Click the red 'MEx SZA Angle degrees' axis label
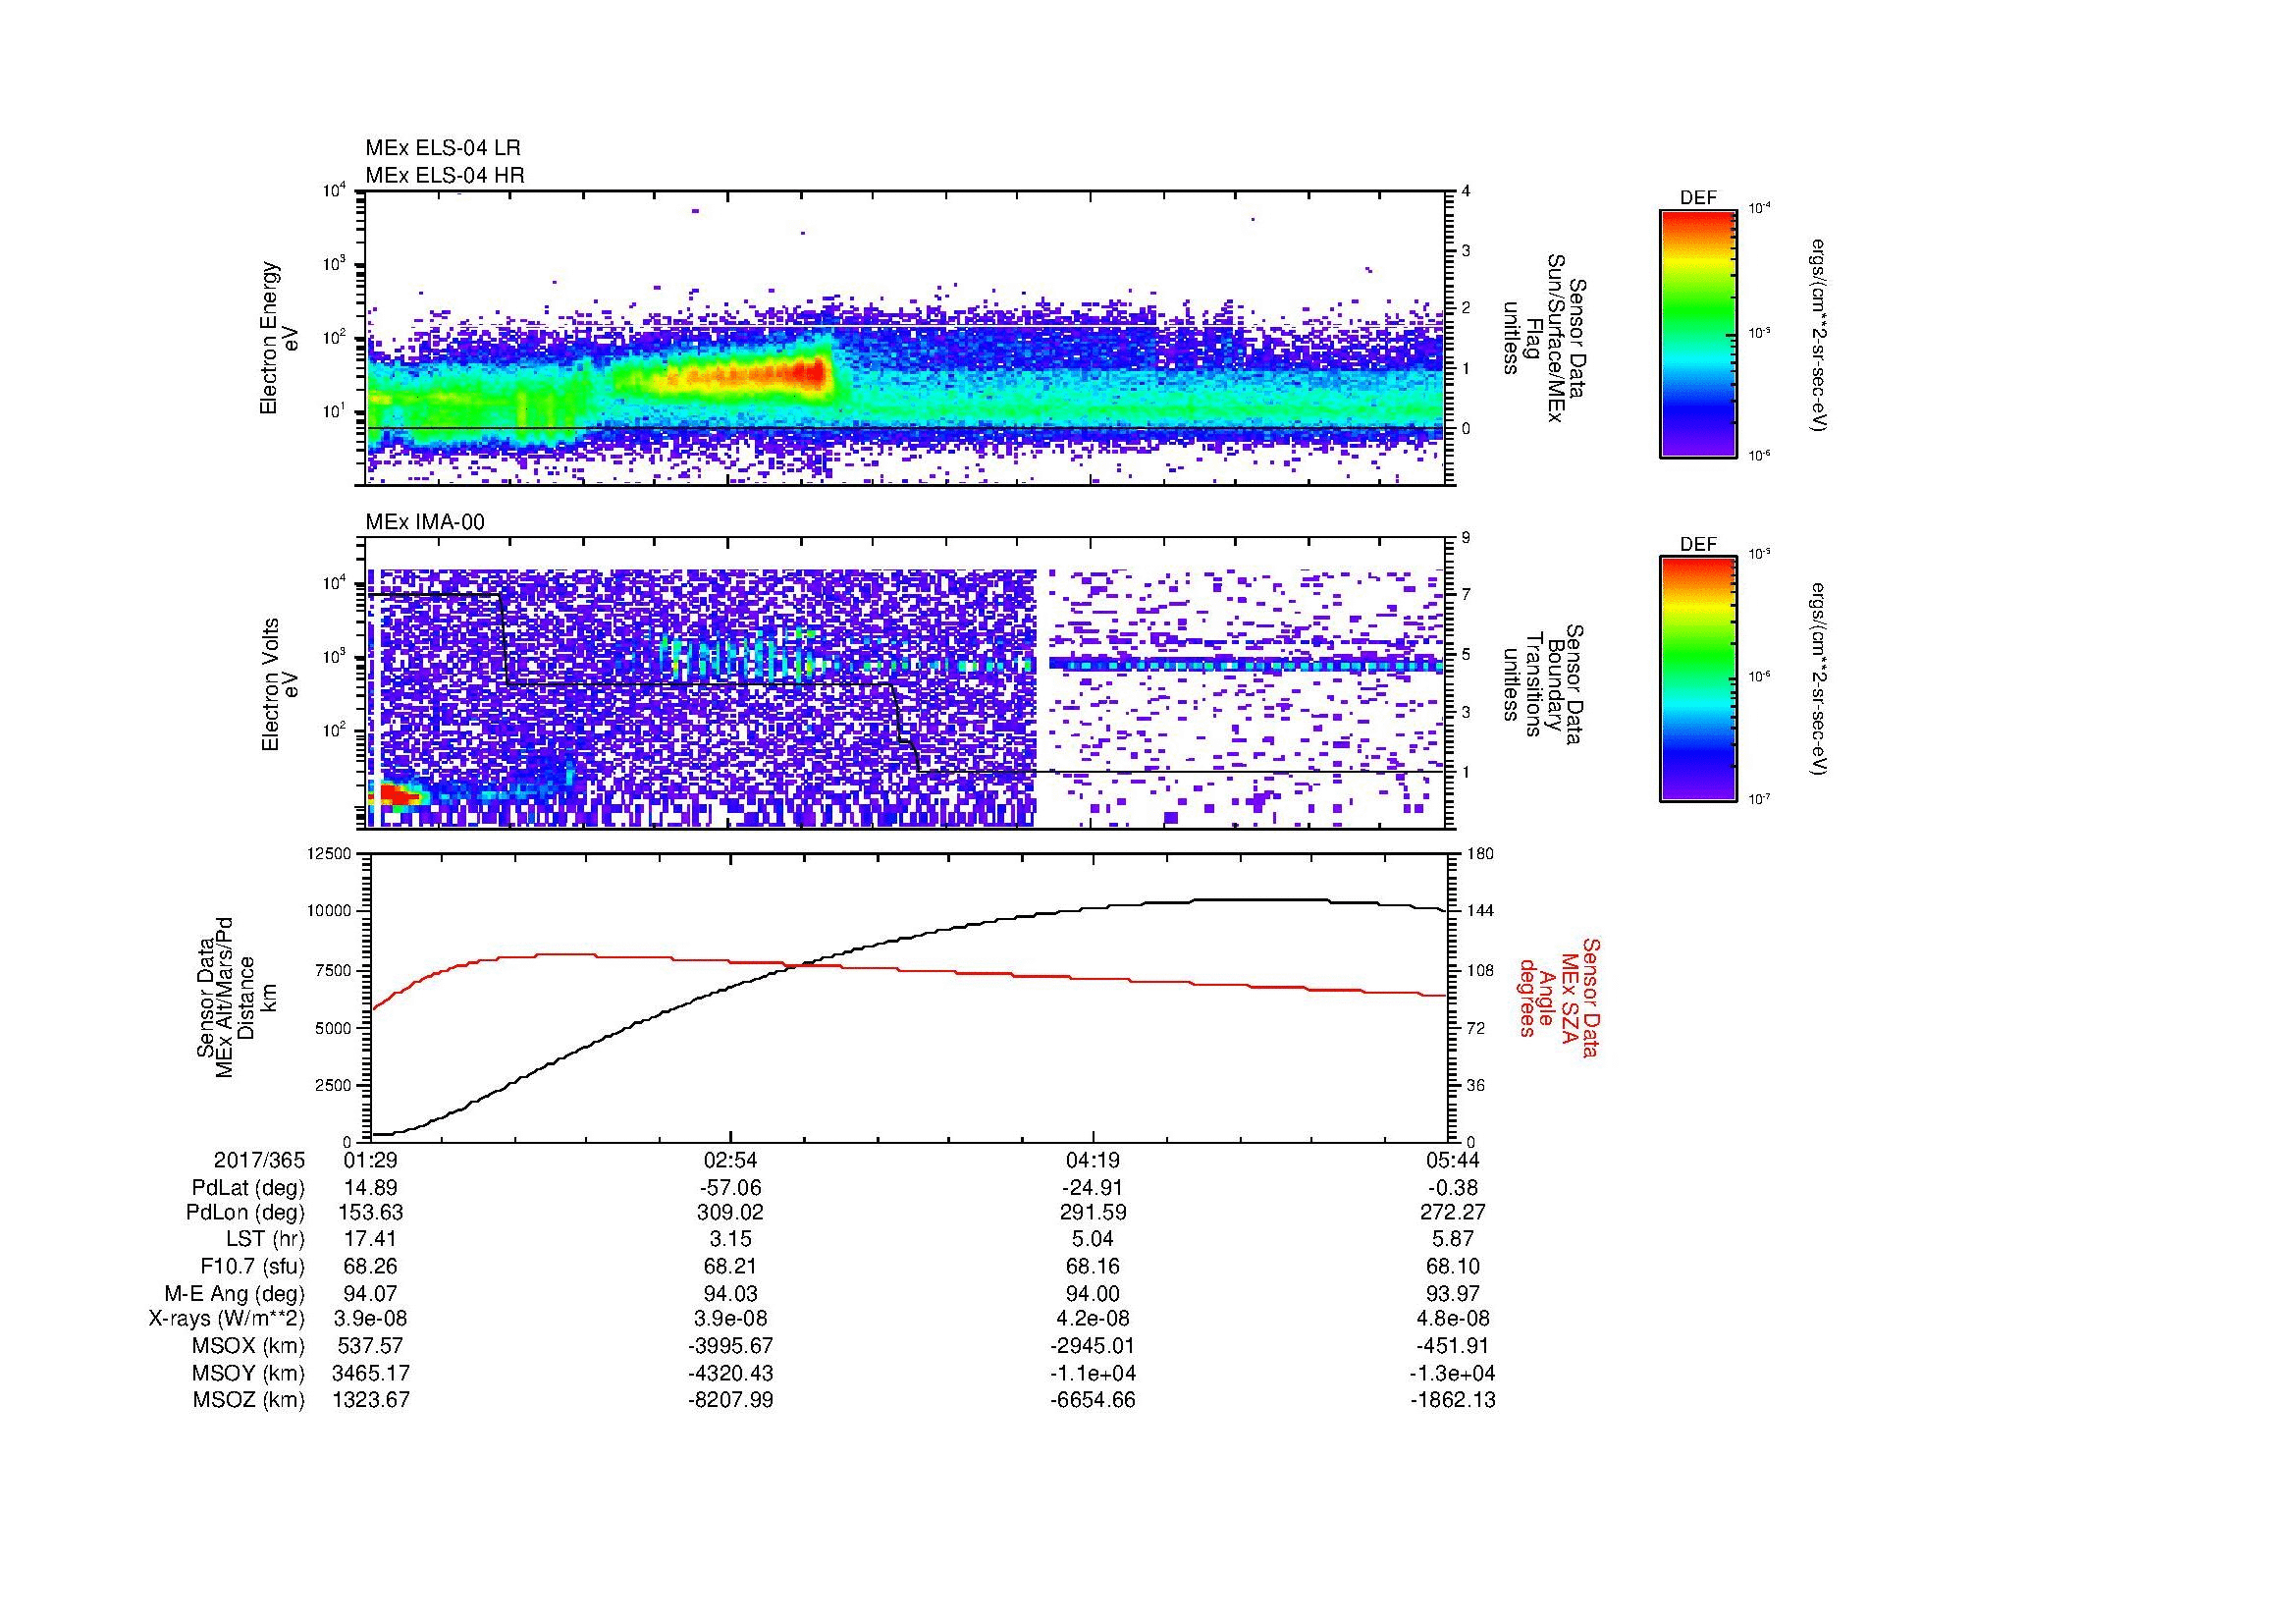The height and width of the screenshot is (1623, 2296). pyautogui.click(x=1558, y=997)
